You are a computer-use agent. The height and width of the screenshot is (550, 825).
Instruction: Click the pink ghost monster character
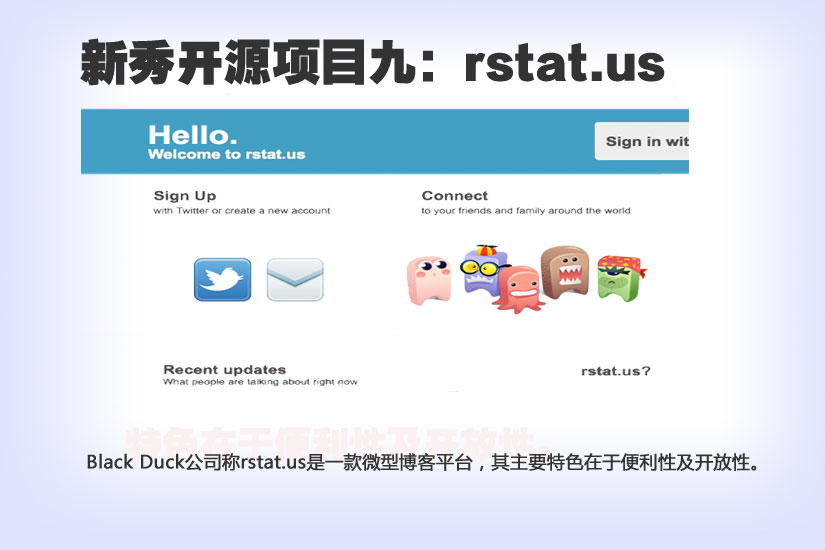click(429, 280)
